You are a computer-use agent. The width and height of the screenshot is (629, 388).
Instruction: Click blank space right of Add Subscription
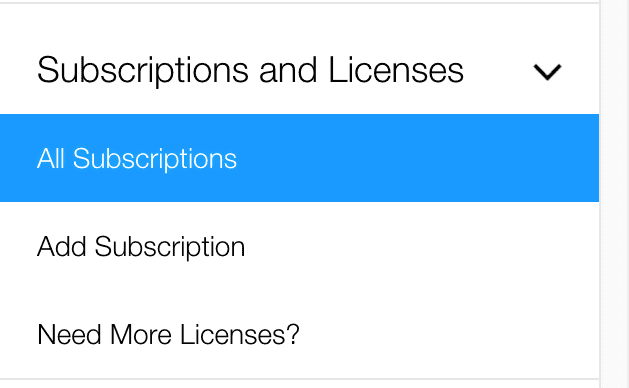[421, 246]
